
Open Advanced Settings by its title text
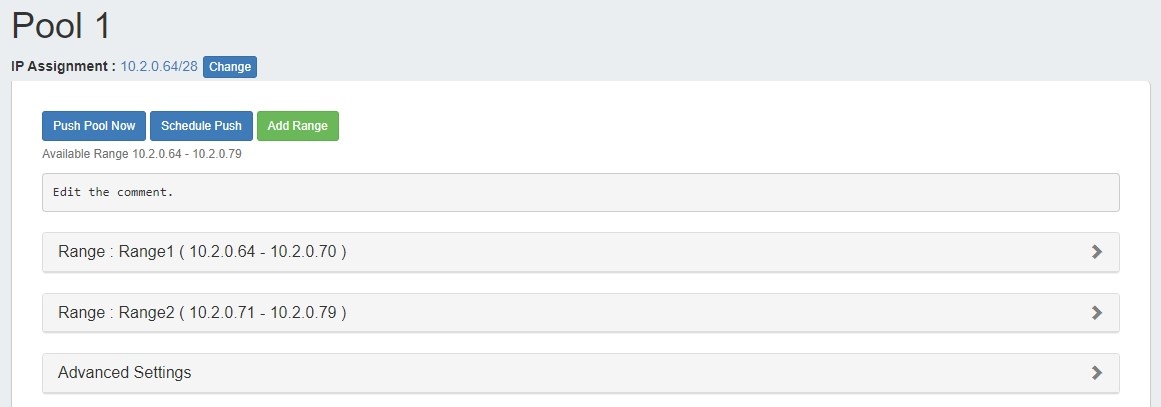pos(124,373)
